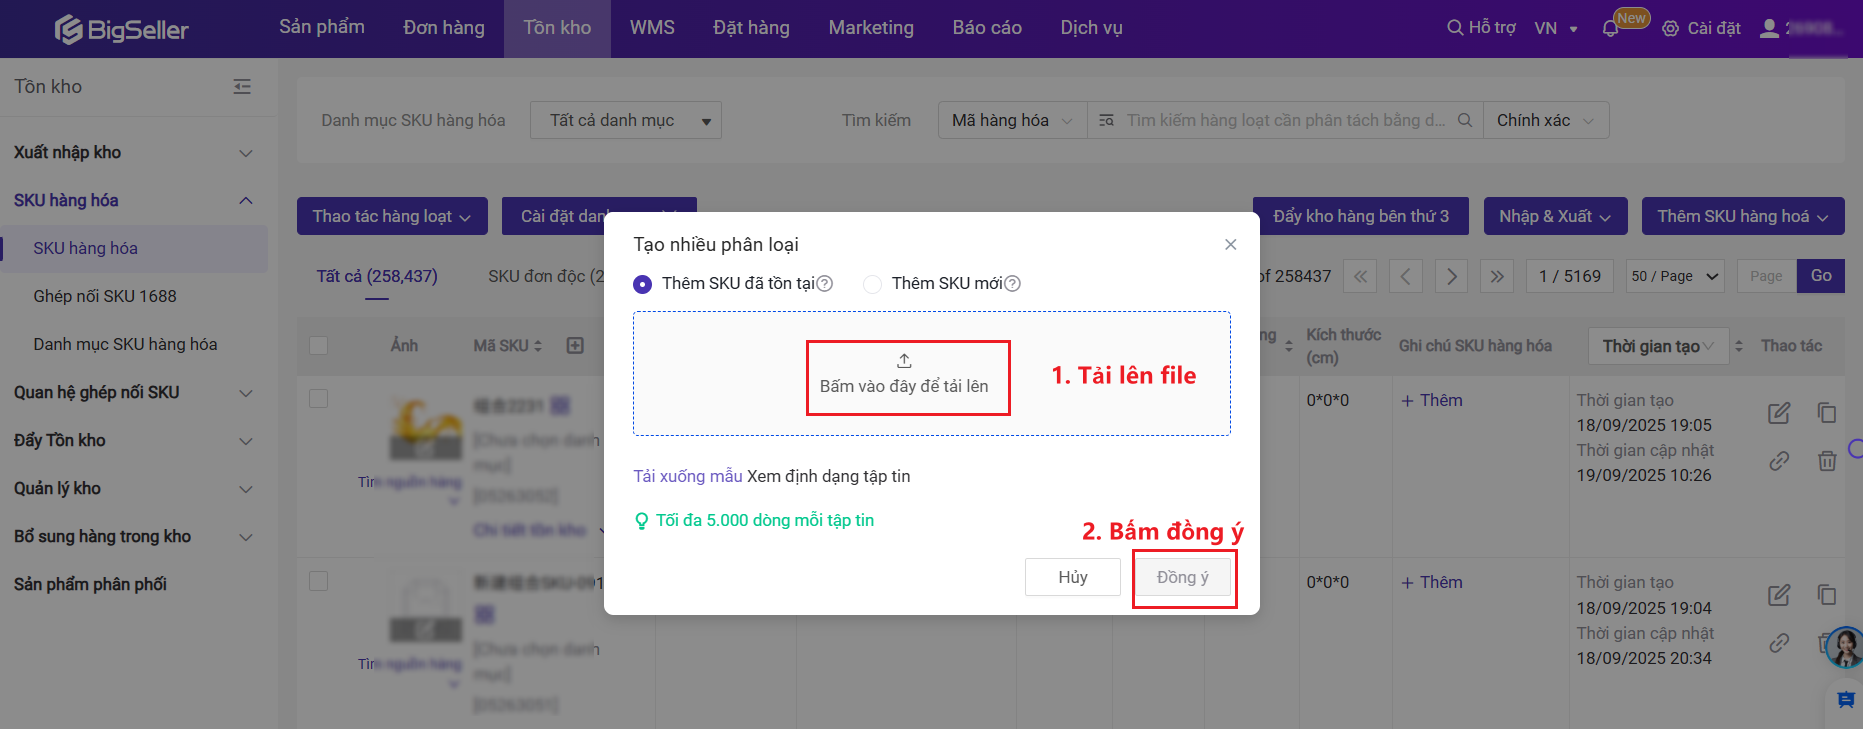Click the Hủy button
Screen dimensions: 1863x729
[1072, 577]
